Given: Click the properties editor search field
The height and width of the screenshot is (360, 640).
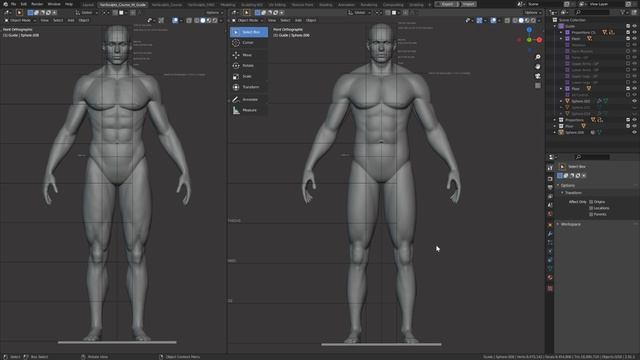Looking at the screenshot, I should [592, 157].
